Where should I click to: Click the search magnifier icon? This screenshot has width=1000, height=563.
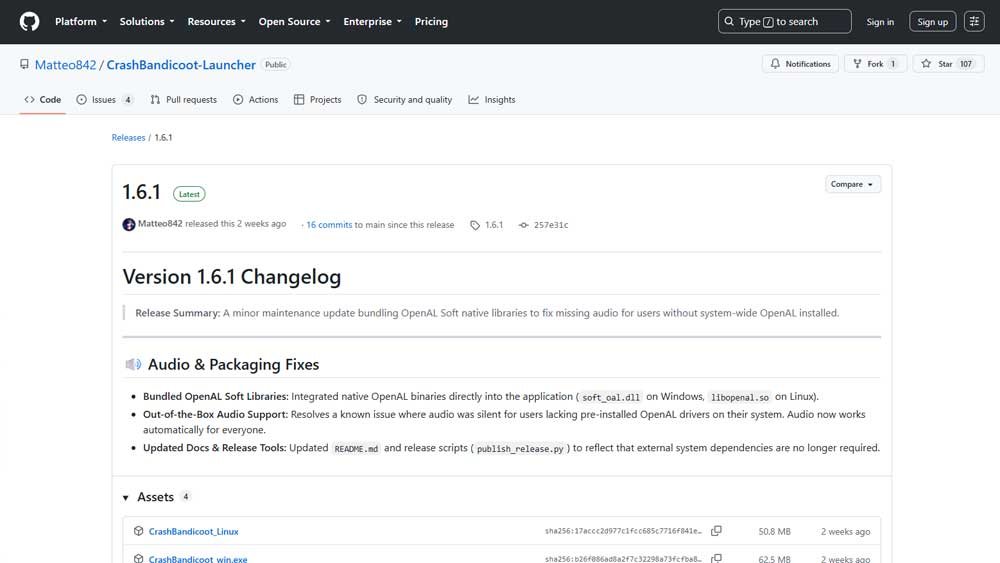click(729, 22)
